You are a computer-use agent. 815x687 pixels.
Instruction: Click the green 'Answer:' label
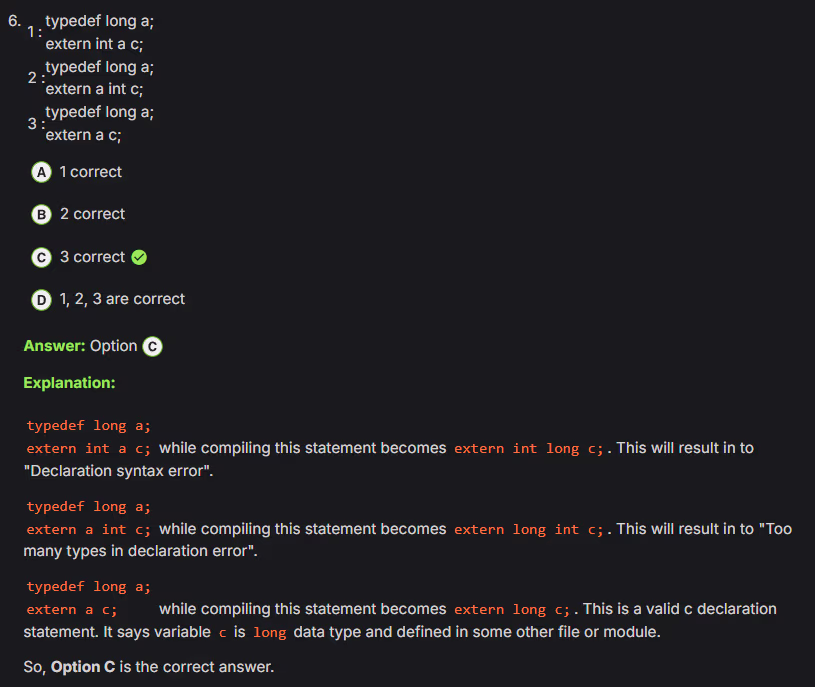point(54,346)
